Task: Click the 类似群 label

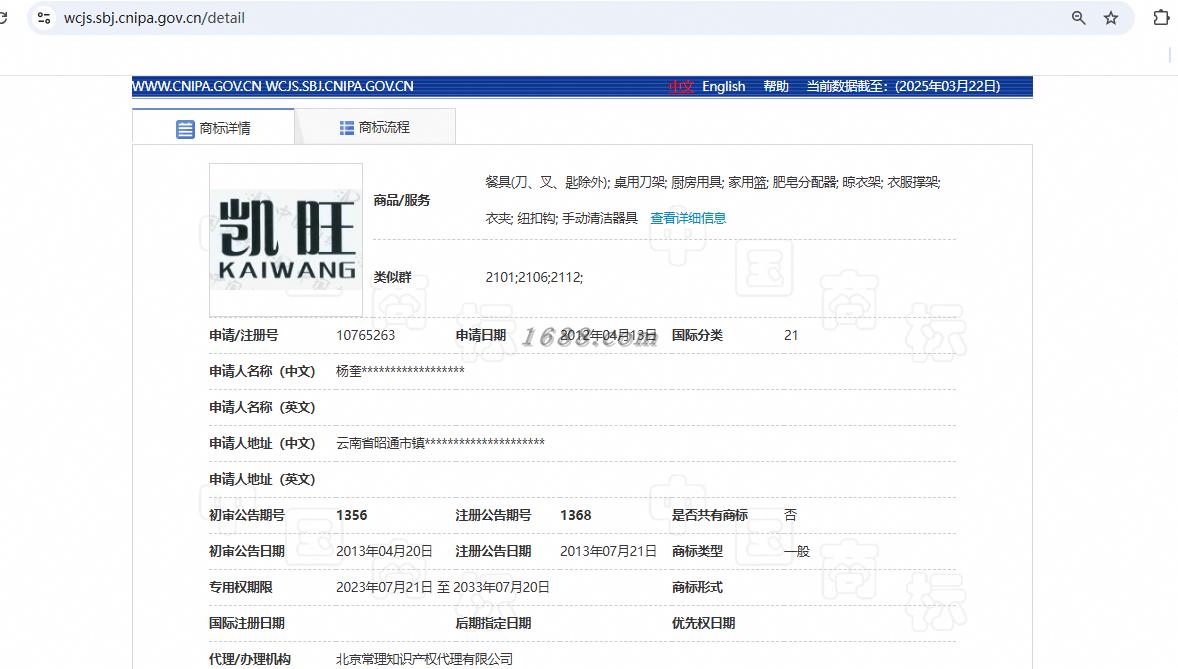Action: (x=392, y=277)
